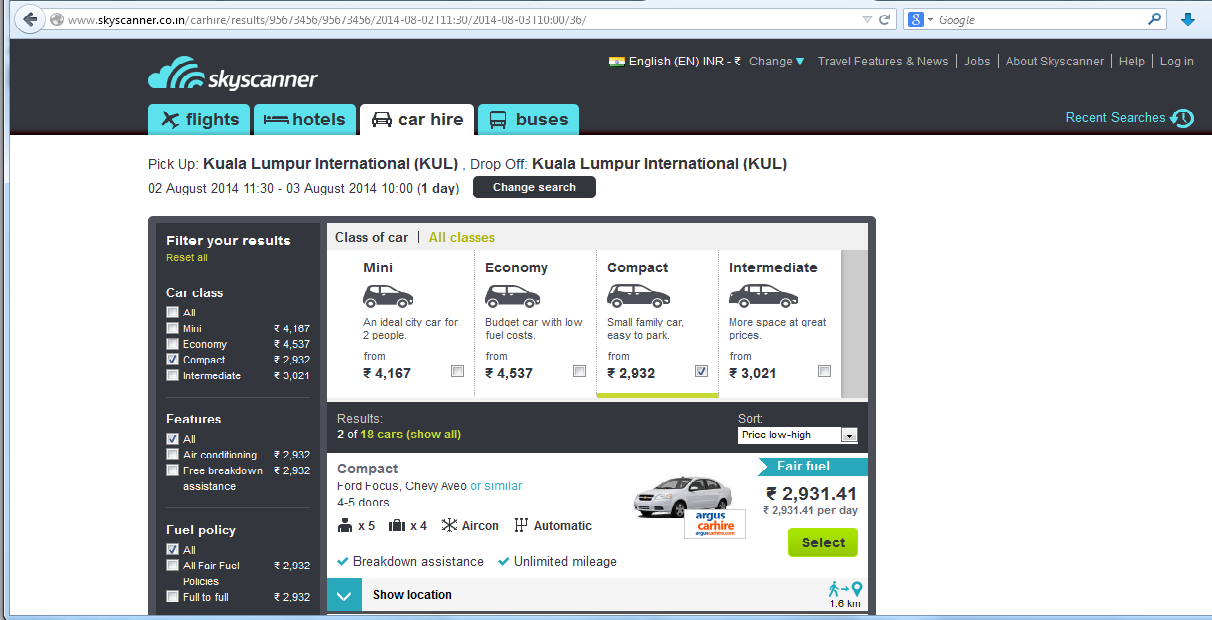Click the Unlimited mileage checkmark icon
The image size is (1212, 620).
point(504,562)
